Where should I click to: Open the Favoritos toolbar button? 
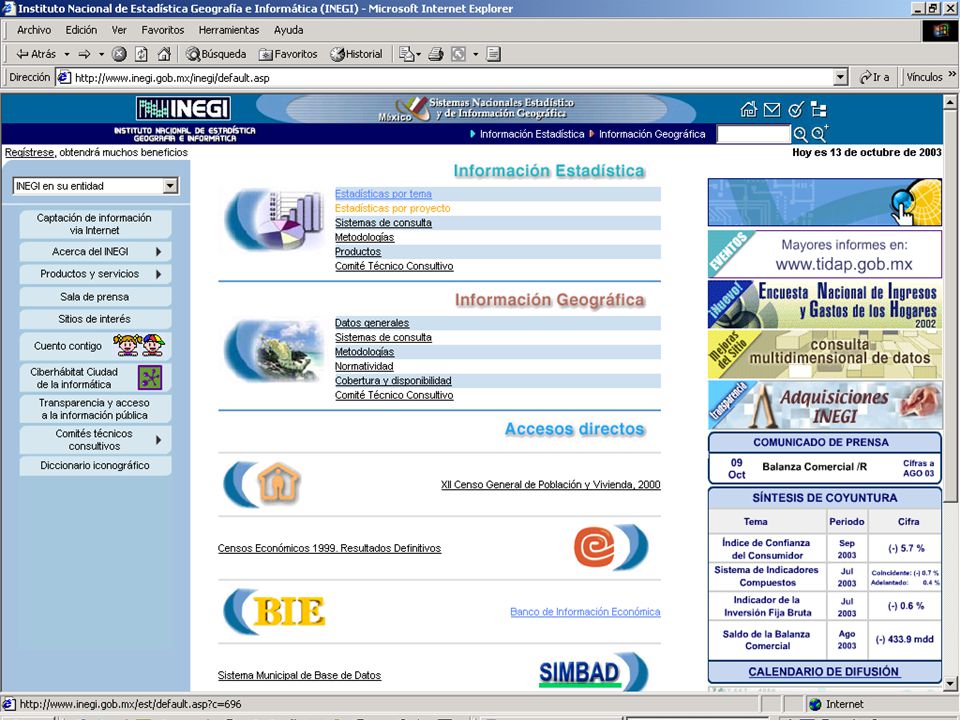coord(288,54)
